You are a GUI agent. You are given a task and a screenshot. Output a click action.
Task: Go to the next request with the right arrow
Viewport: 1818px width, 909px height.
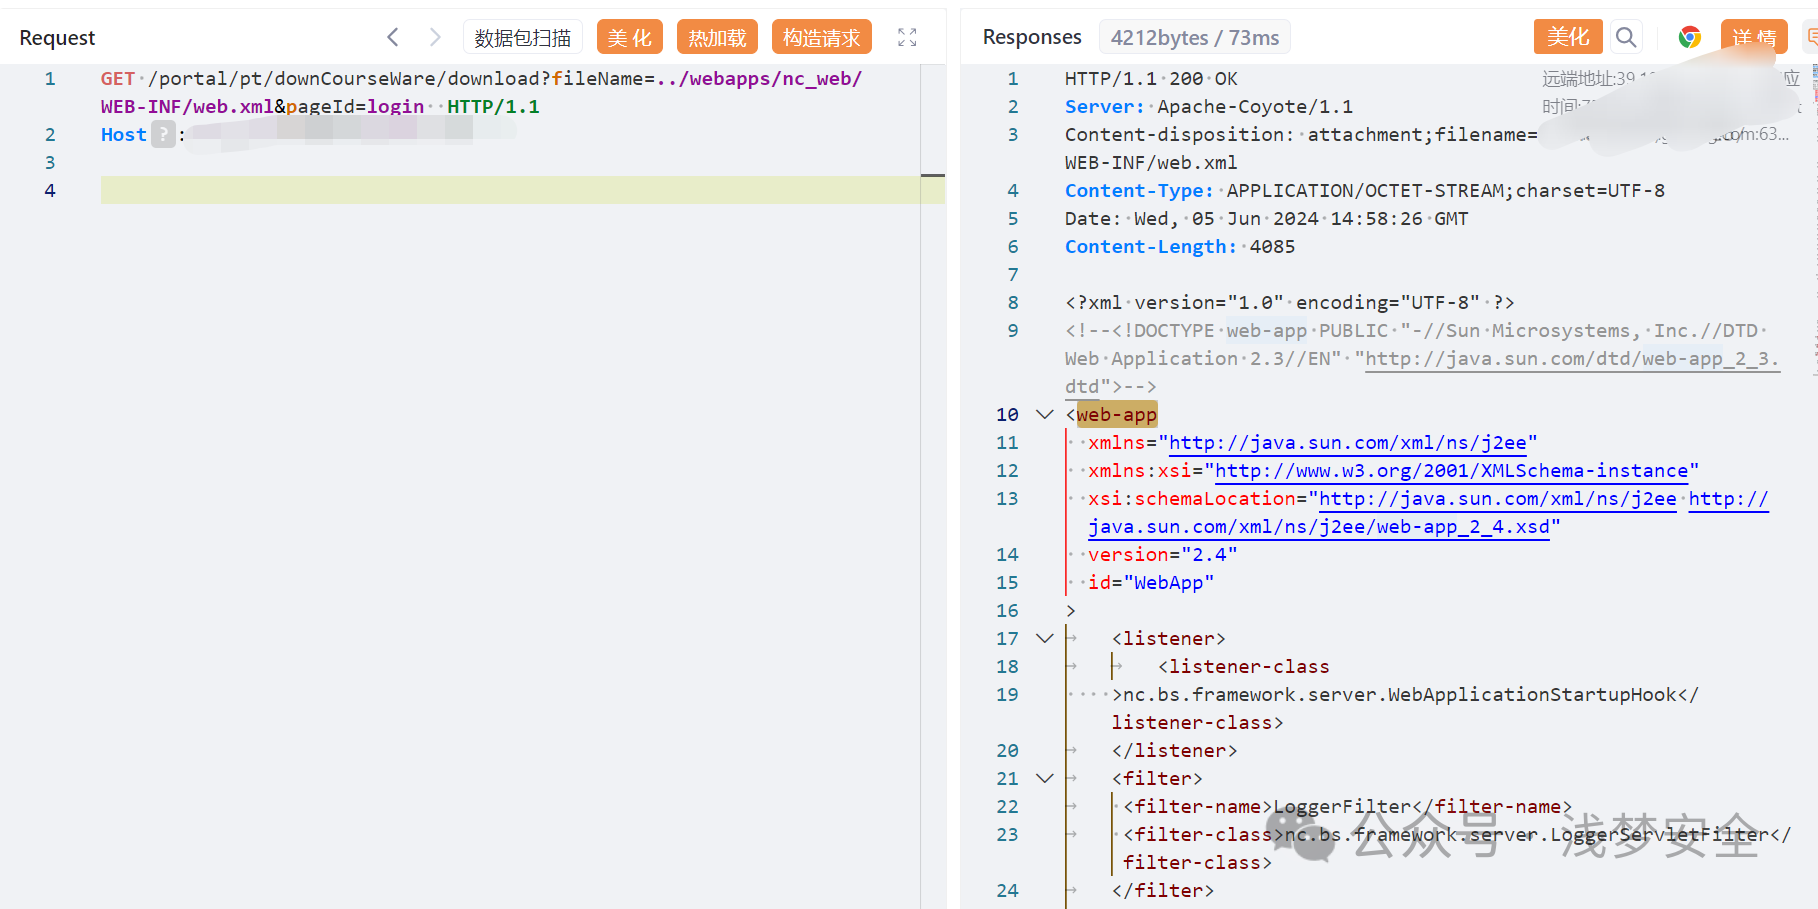pos(435,37)
